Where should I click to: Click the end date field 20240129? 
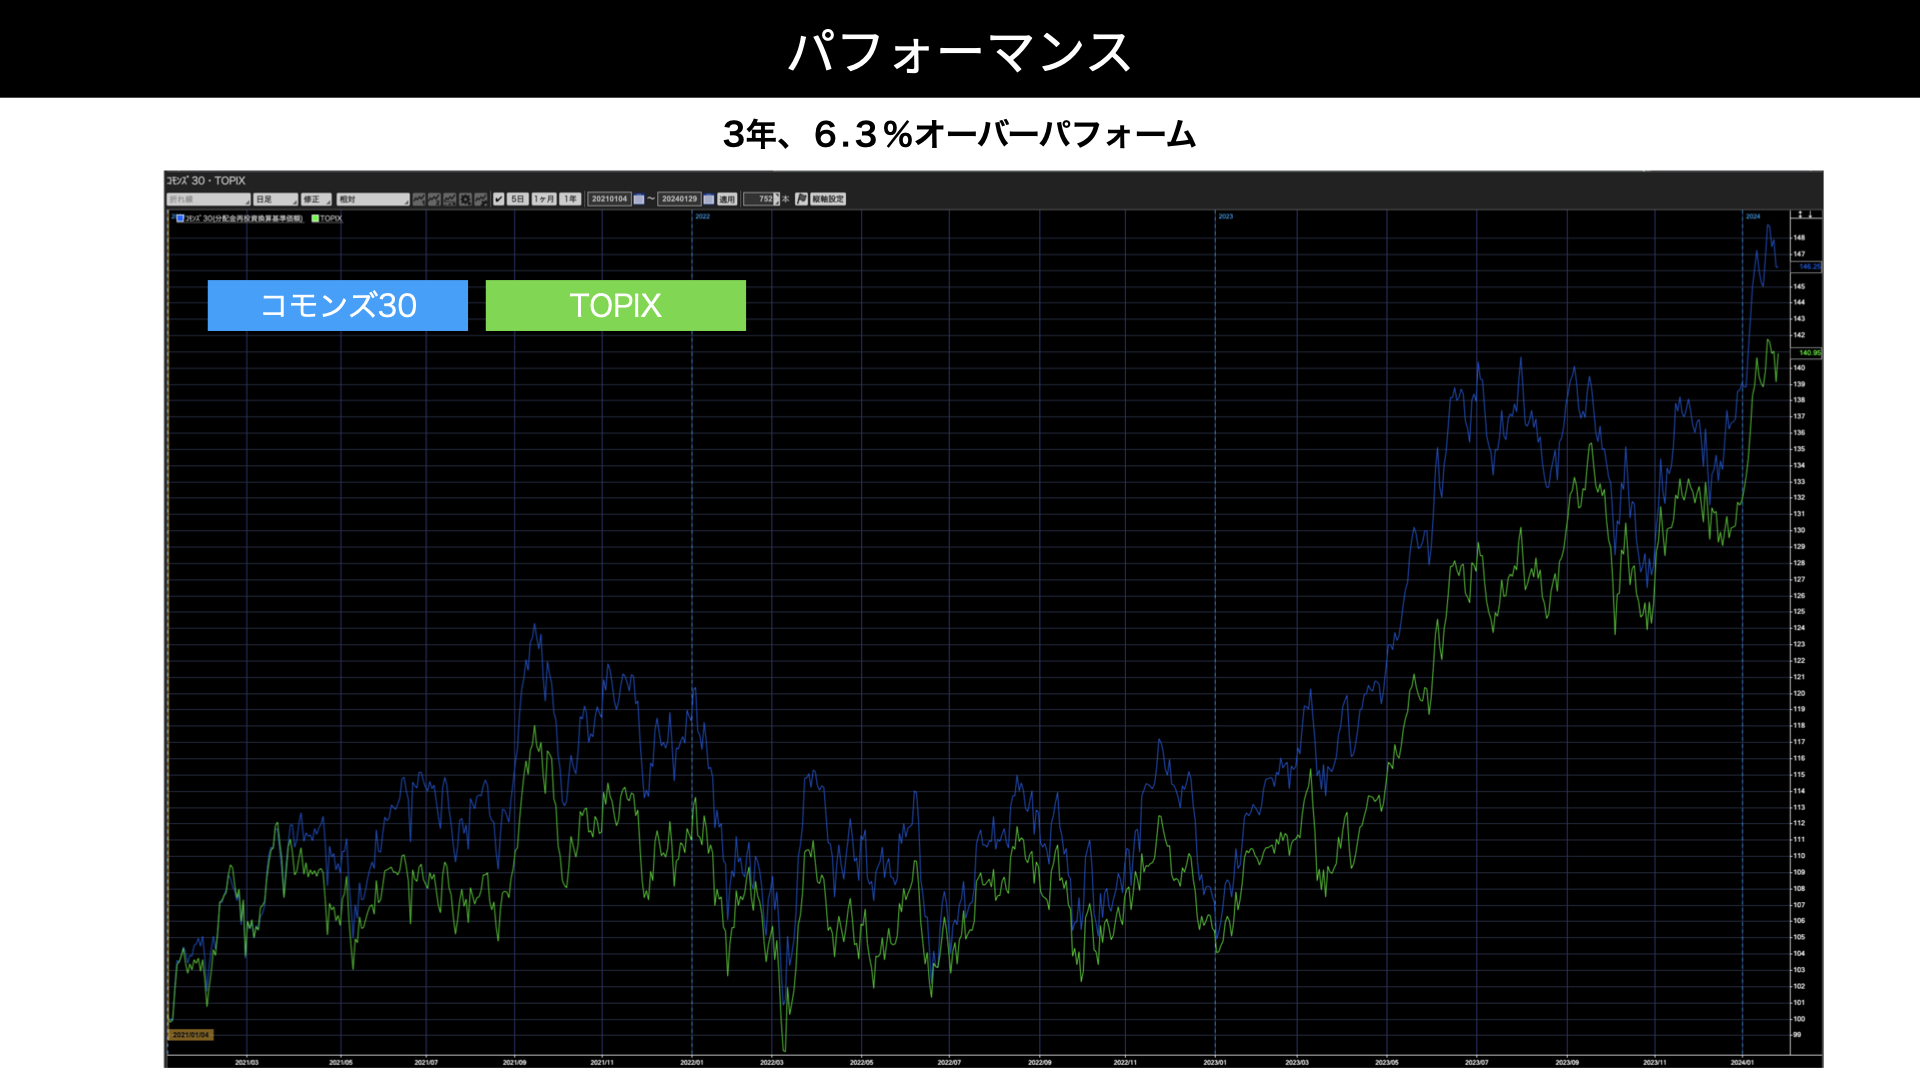click(x=679, y=199)
